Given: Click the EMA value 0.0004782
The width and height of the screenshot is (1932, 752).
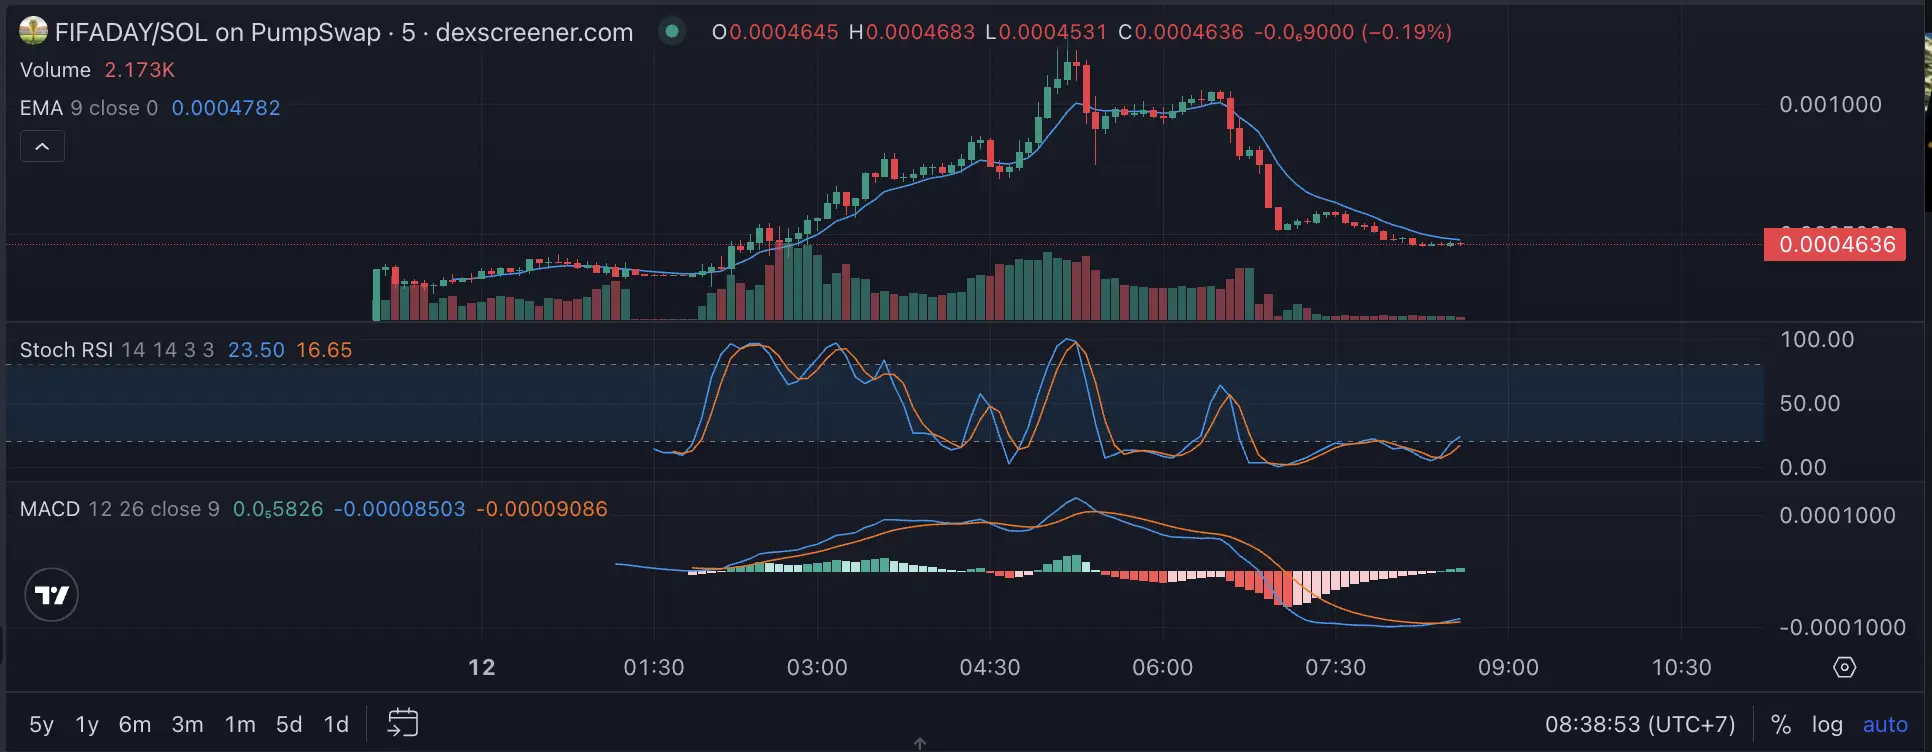Looking at the screenshot, I should pyautogui.click(x=226, y=108).
